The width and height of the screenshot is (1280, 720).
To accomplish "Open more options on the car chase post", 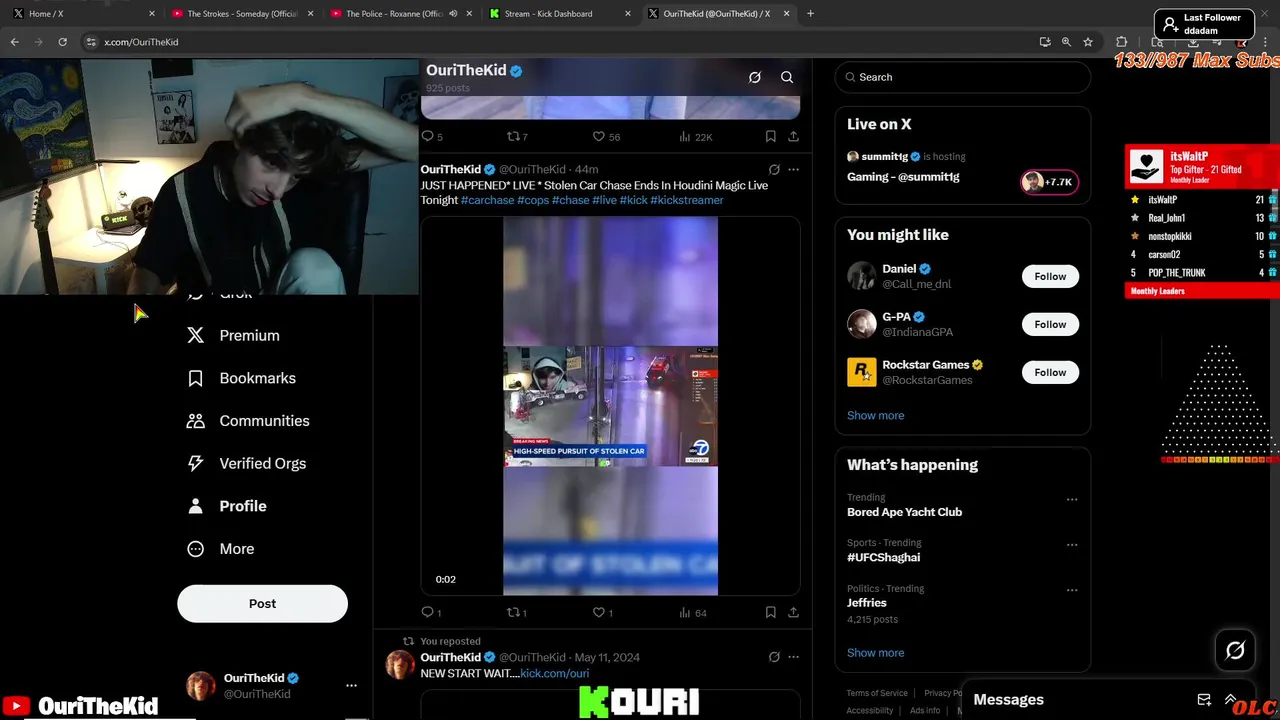I will click(794, 169).
